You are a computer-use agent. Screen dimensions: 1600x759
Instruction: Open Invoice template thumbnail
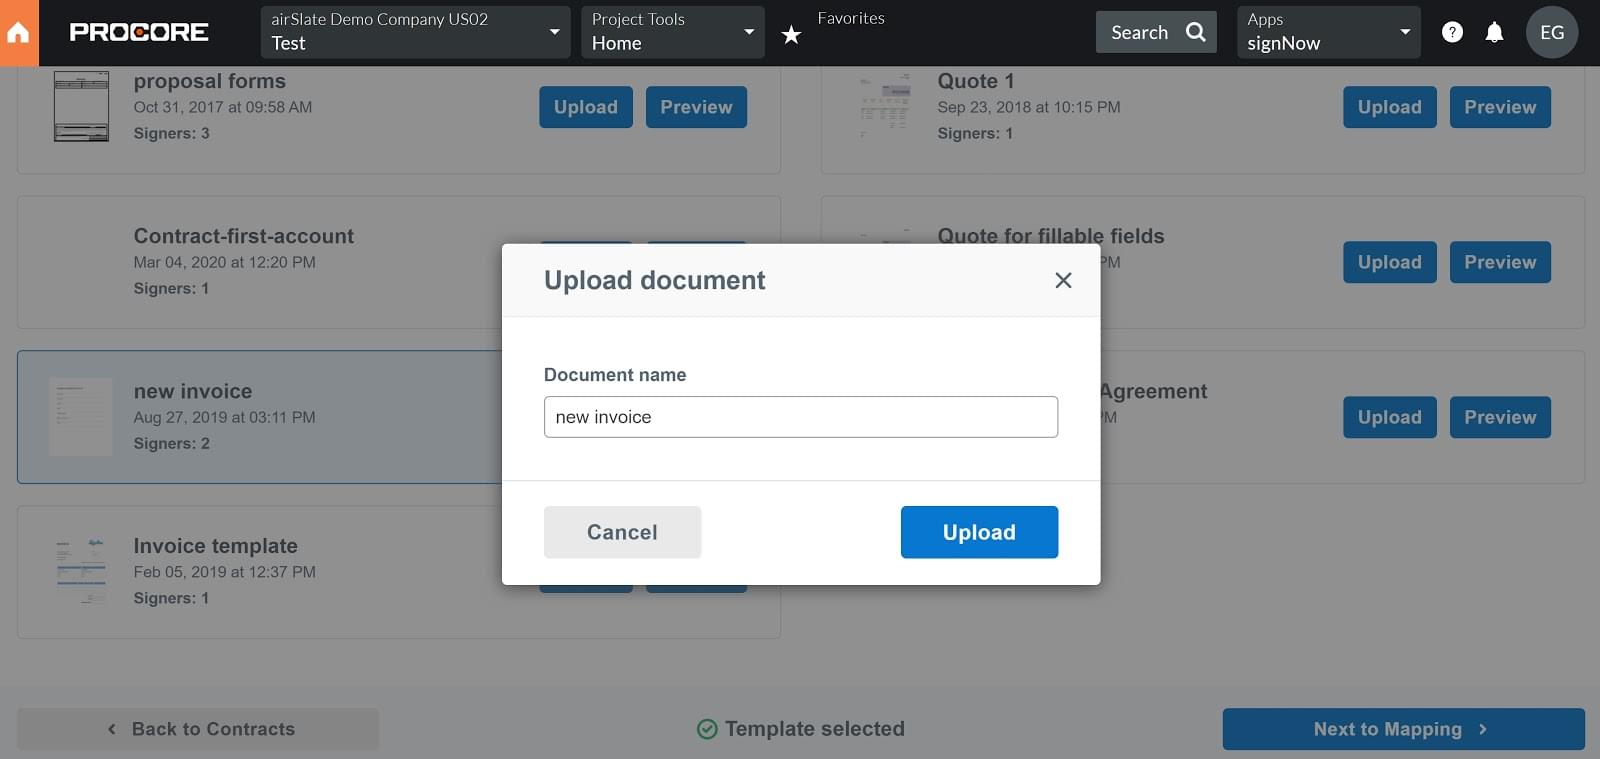(81, 571)
